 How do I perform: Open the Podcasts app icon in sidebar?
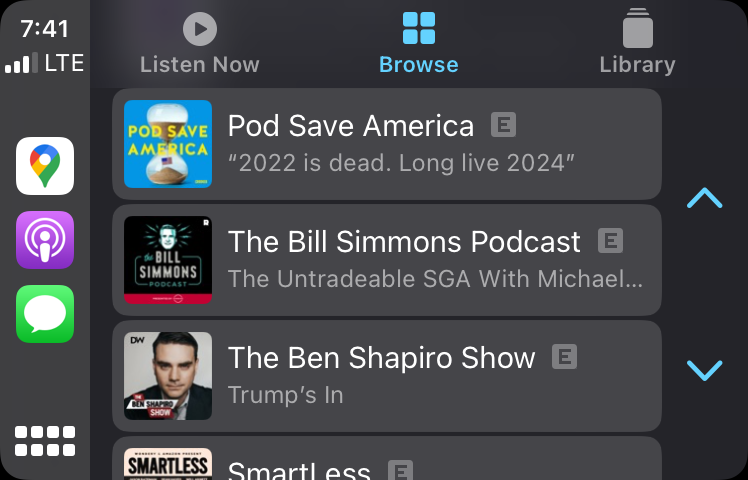pyautogui.click(x=45, y=240)
